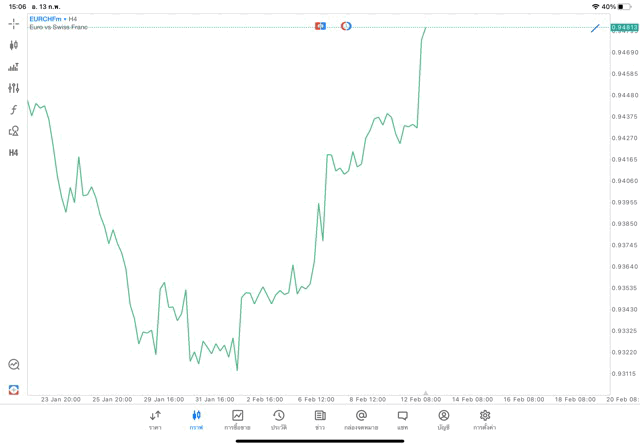Open the กล่องจดหมาย (Mailbox) tab
Image resolution: width=640 pixels, height=447 pixels.
361,419
